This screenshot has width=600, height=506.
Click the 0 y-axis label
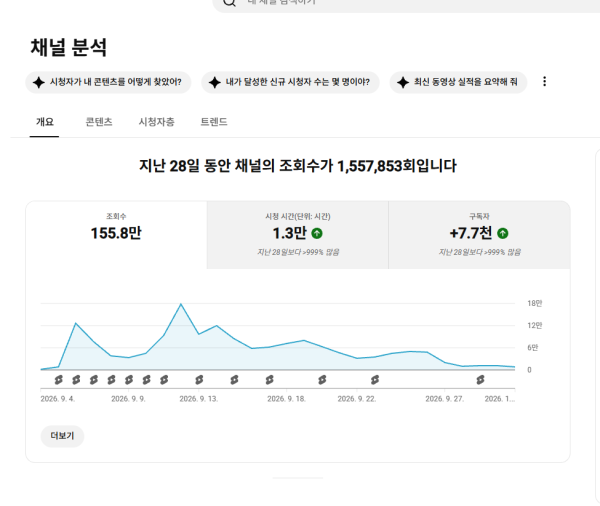point(529,370)
